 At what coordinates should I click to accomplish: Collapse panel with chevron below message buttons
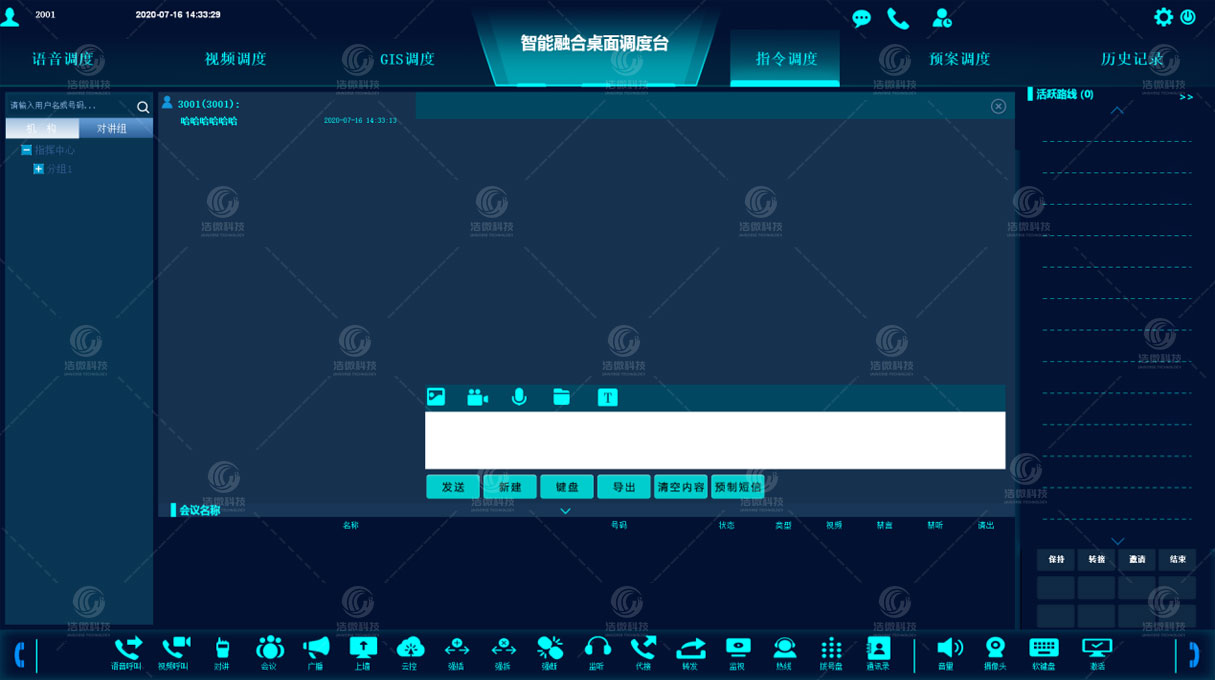[565, 511]
